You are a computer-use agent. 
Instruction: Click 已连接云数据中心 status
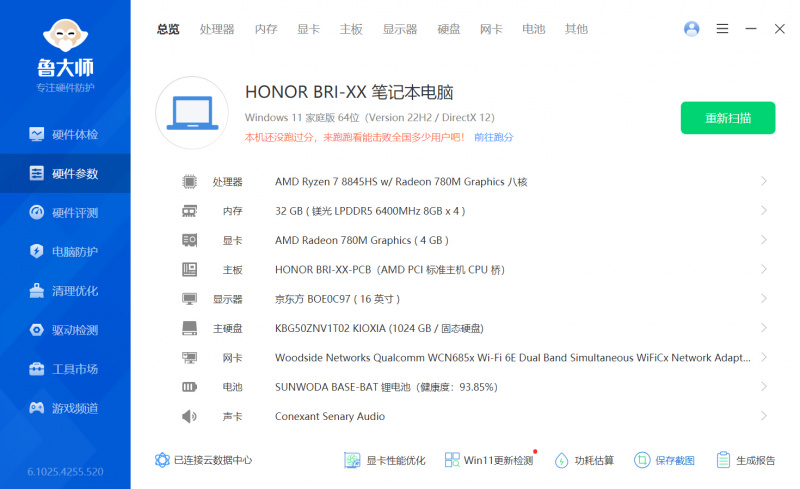coord(203,460)
